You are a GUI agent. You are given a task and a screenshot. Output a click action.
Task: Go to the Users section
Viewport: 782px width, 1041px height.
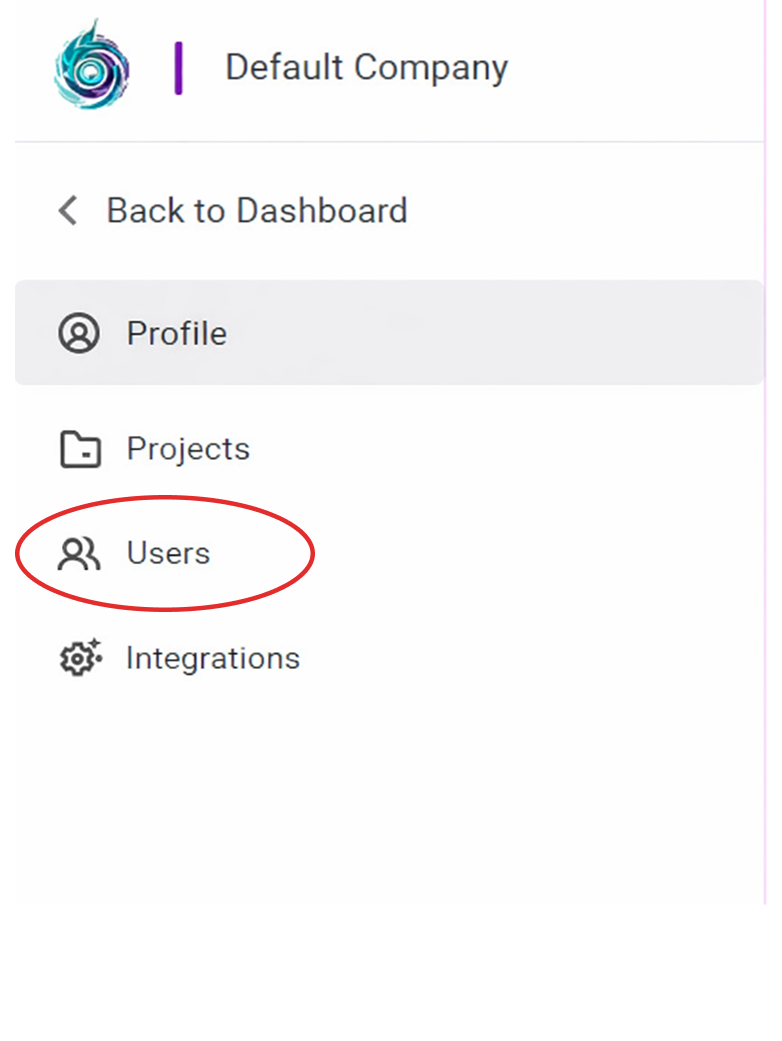pos(168,553)
